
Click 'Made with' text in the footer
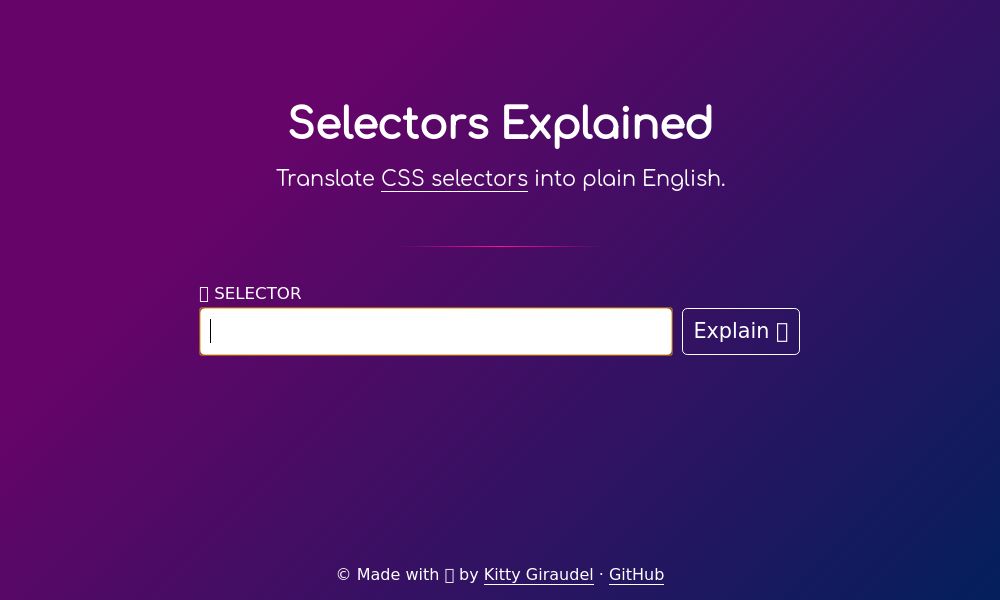tap(398, 574)
